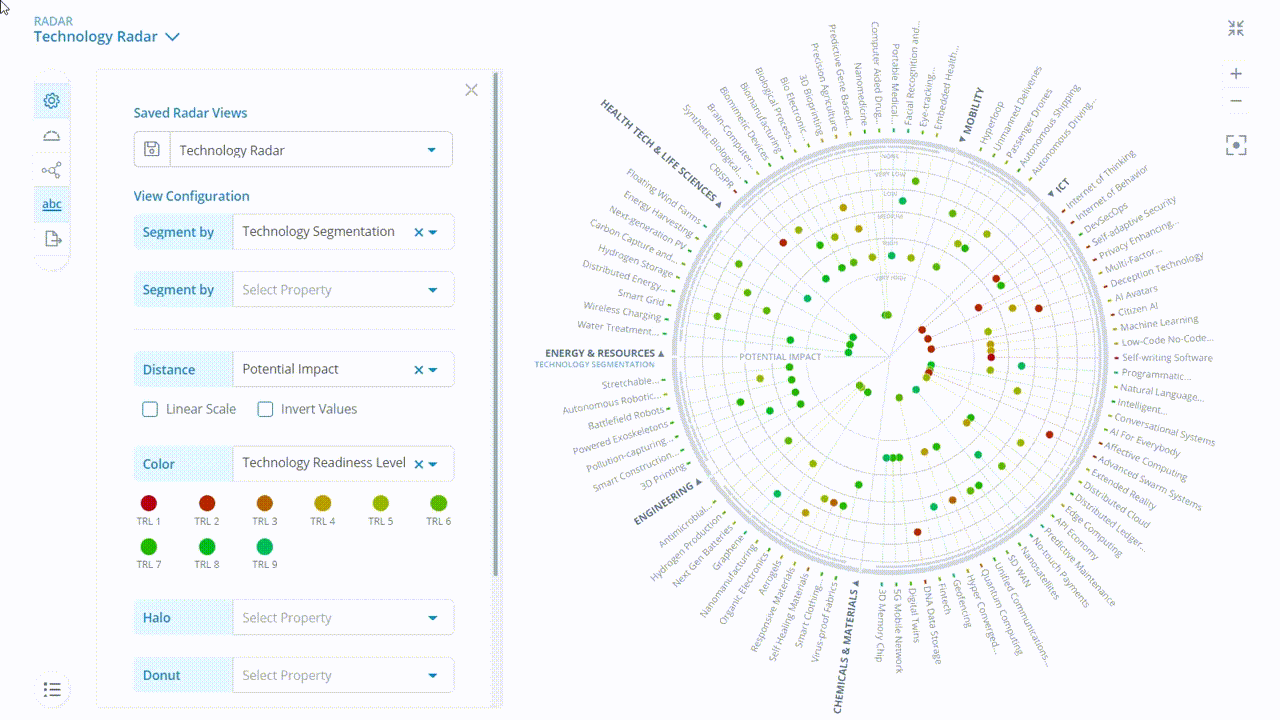This screenshot has width=1280, height=720.
Task: Open the legend list icon at bottom left
Action: pyautogui.click(x=52, y=689)
